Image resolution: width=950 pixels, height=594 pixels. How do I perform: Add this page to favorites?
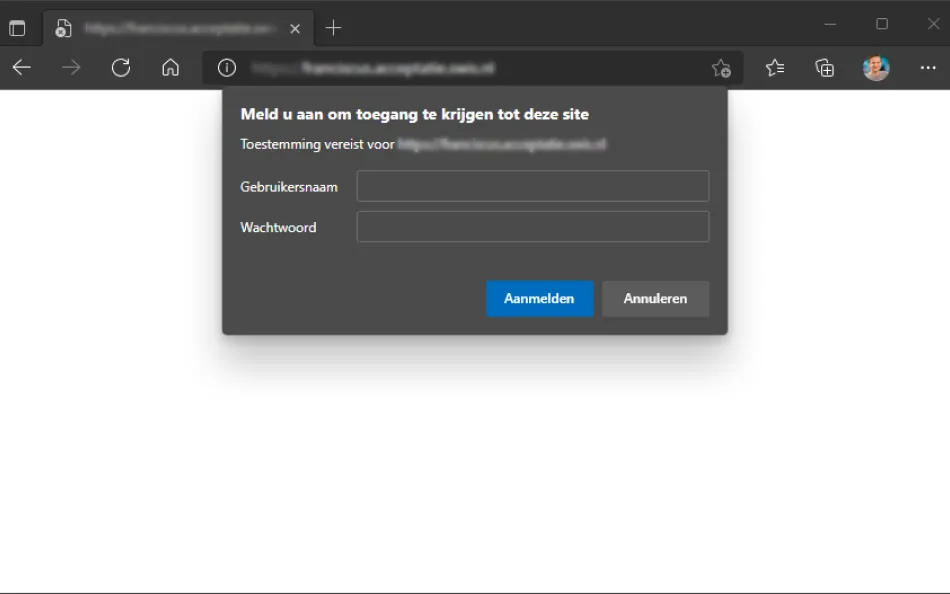tap(722, 67)
